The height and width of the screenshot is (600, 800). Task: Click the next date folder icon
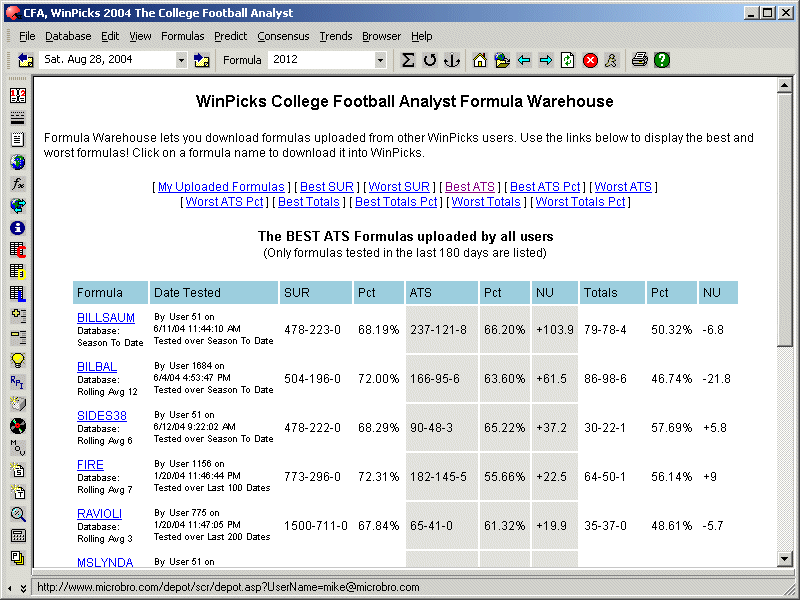(202, 60)
